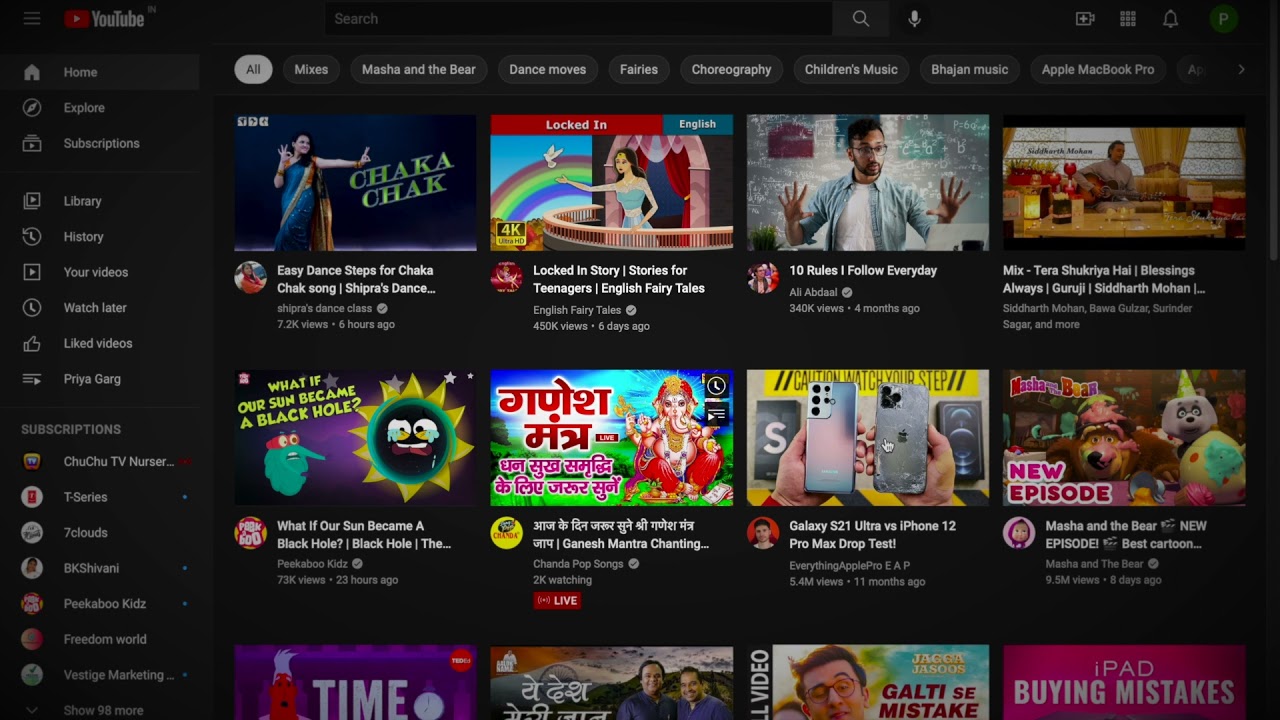Click the page vertical scrollbar
Viewport: 1280px width, 720px height.
1274,130
